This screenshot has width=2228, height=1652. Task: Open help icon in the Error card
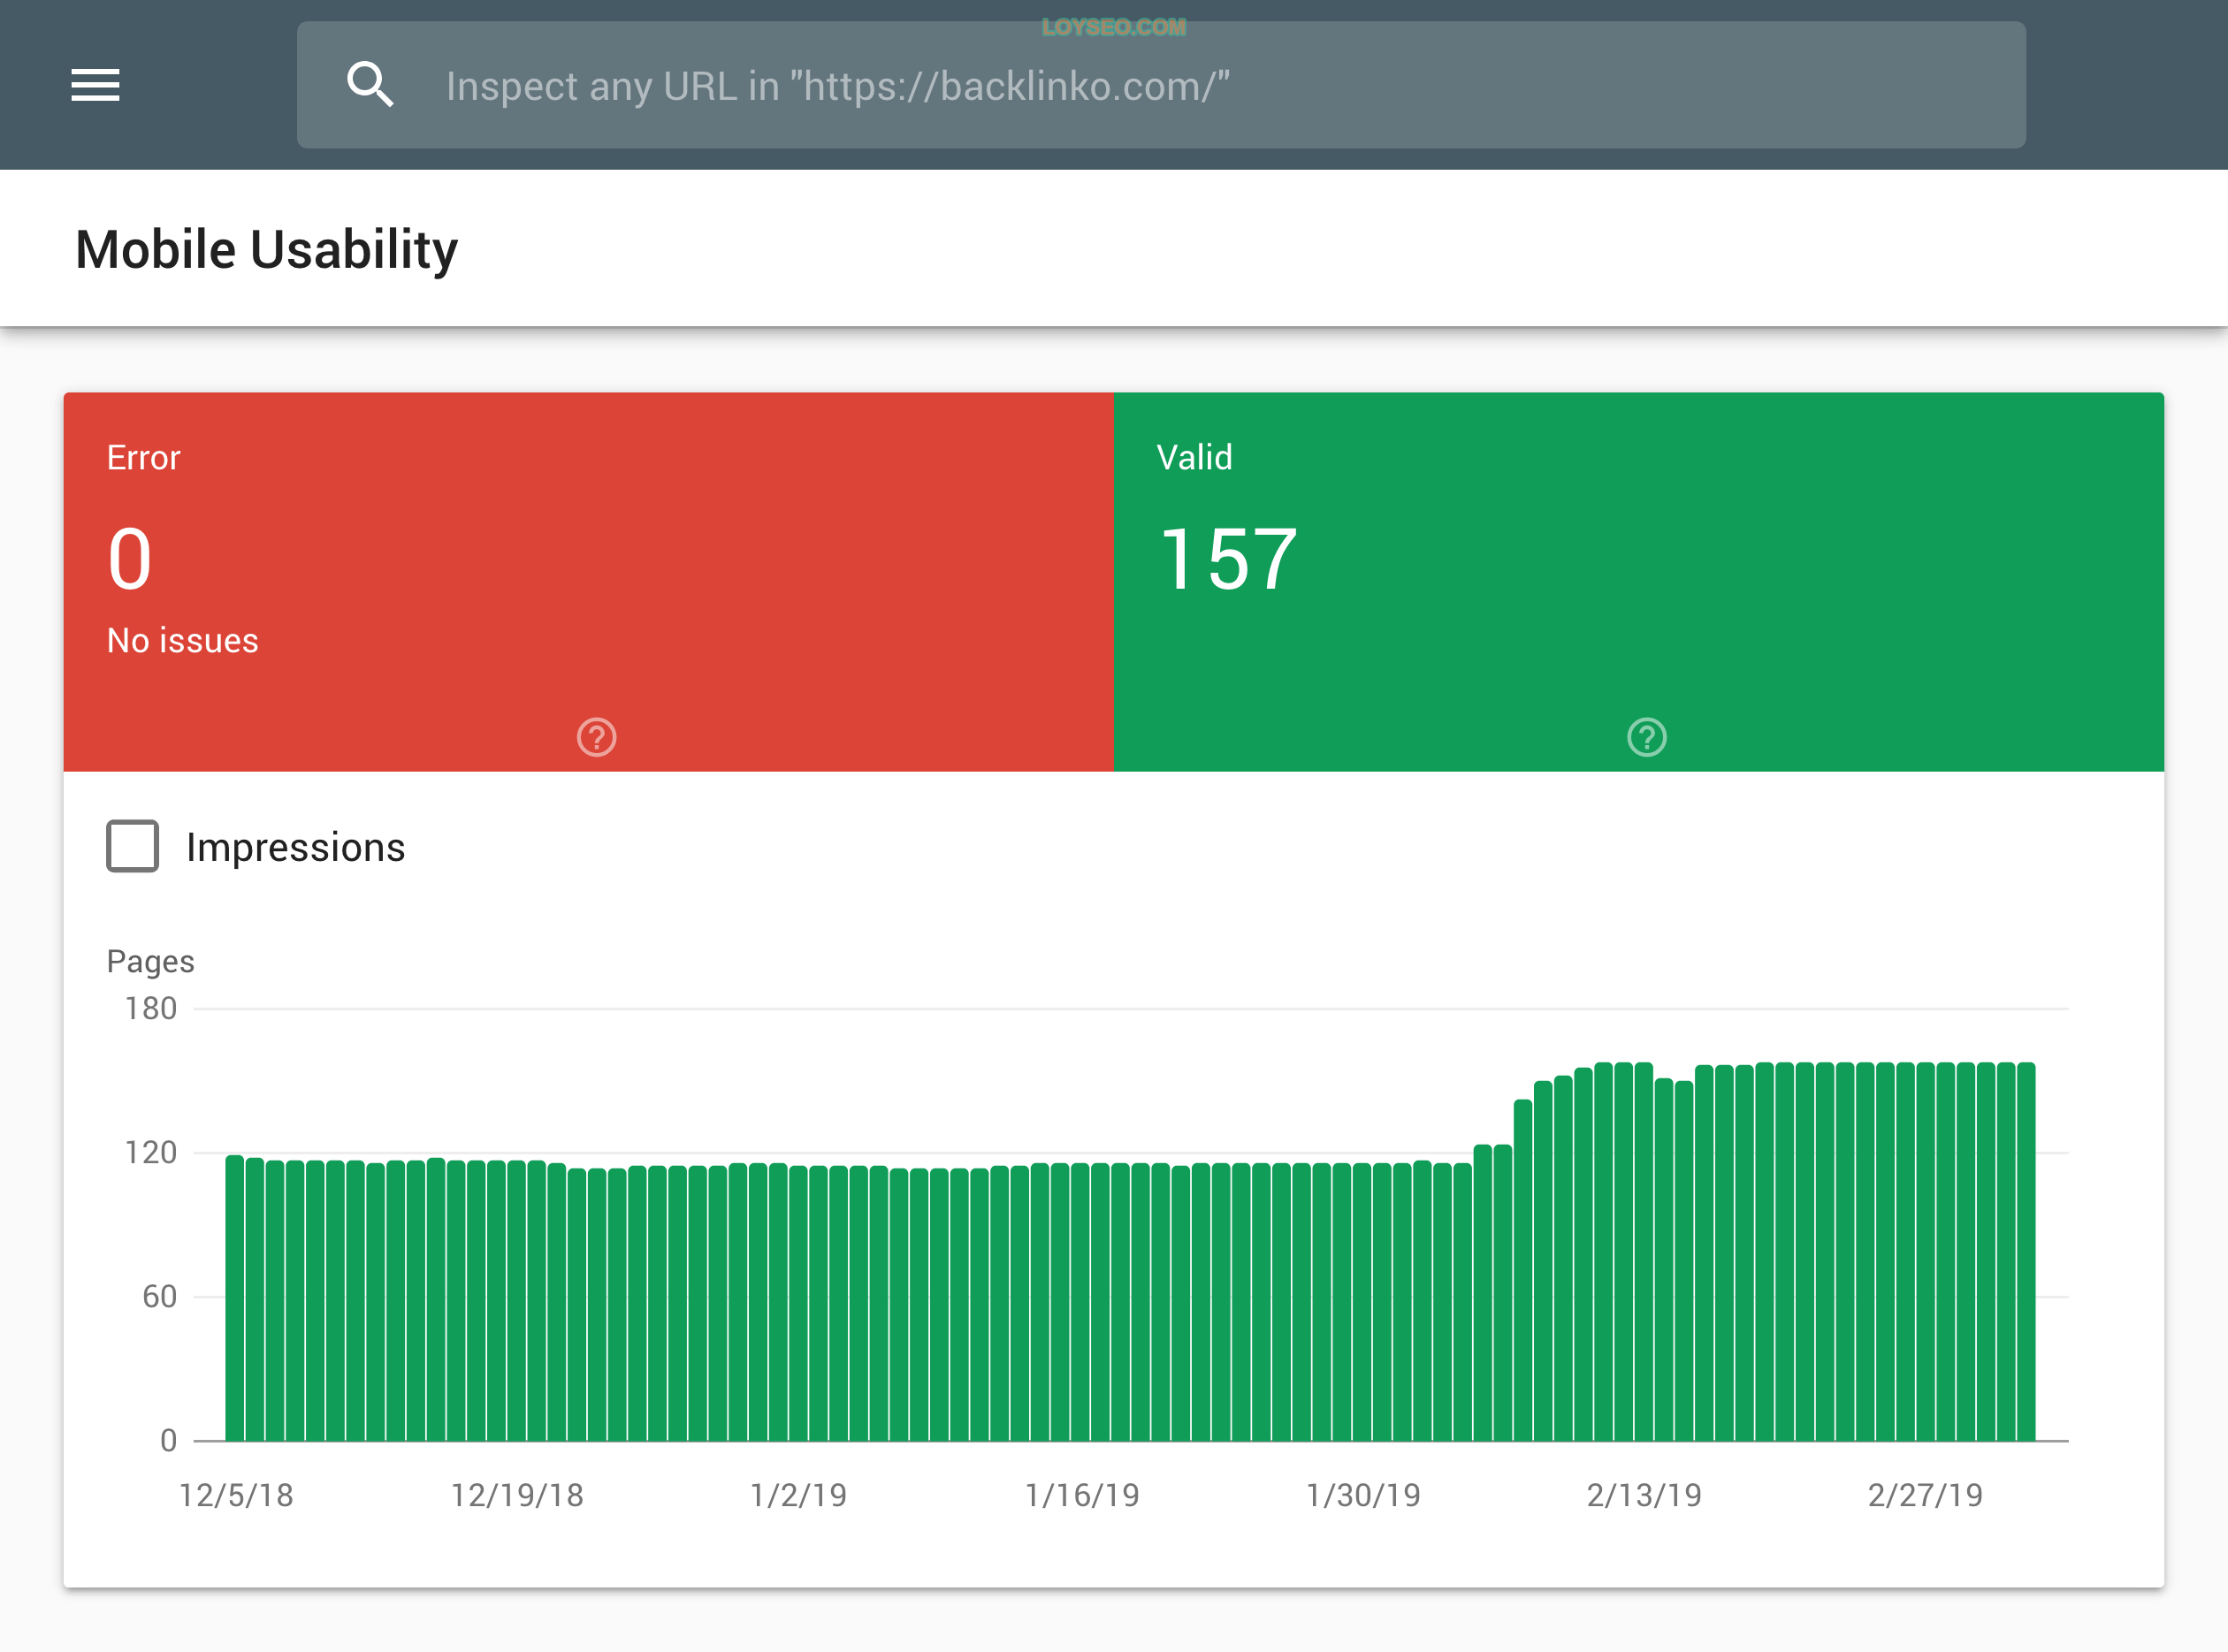597,738
